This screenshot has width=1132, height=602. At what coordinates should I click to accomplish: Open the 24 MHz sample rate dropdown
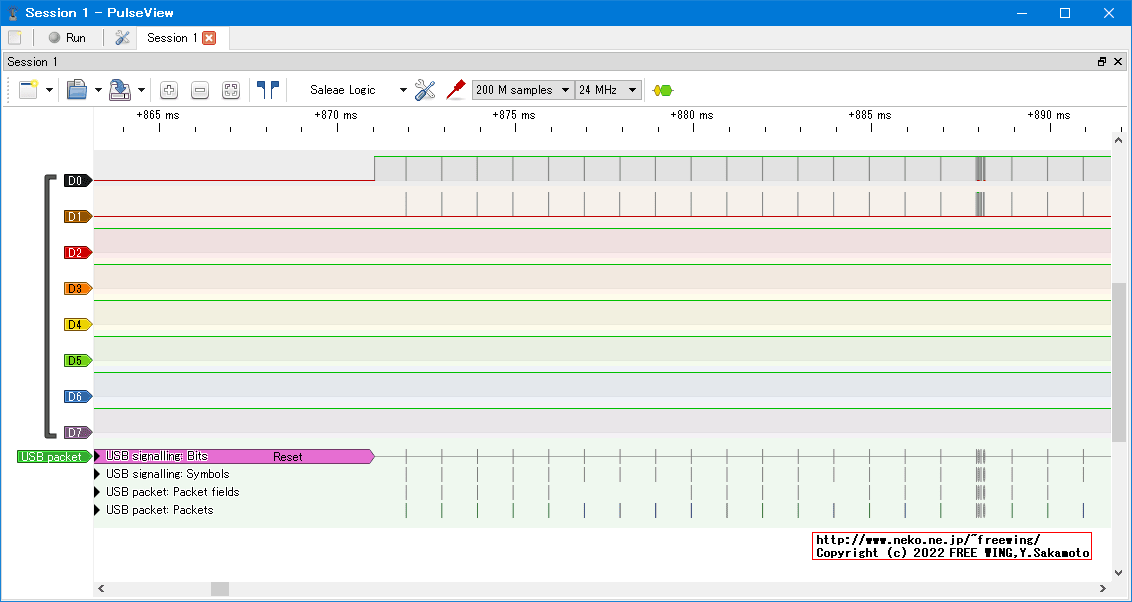[x=608, y=90]
